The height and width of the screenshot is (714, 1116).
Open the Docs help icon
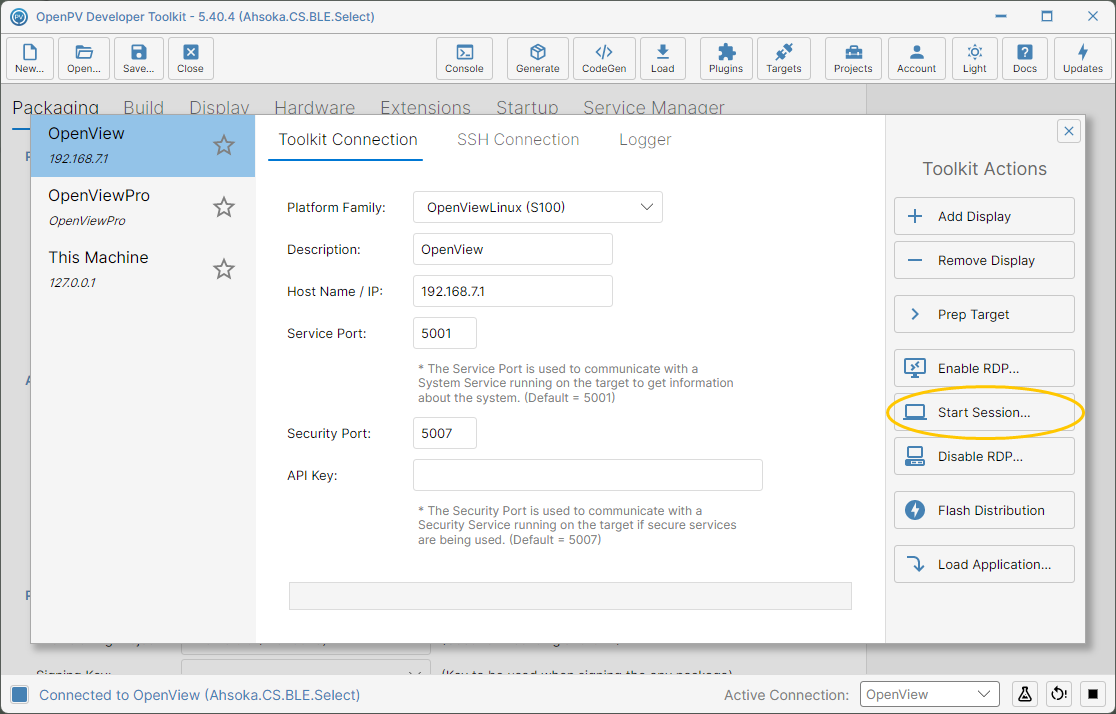click(1025, 58)
